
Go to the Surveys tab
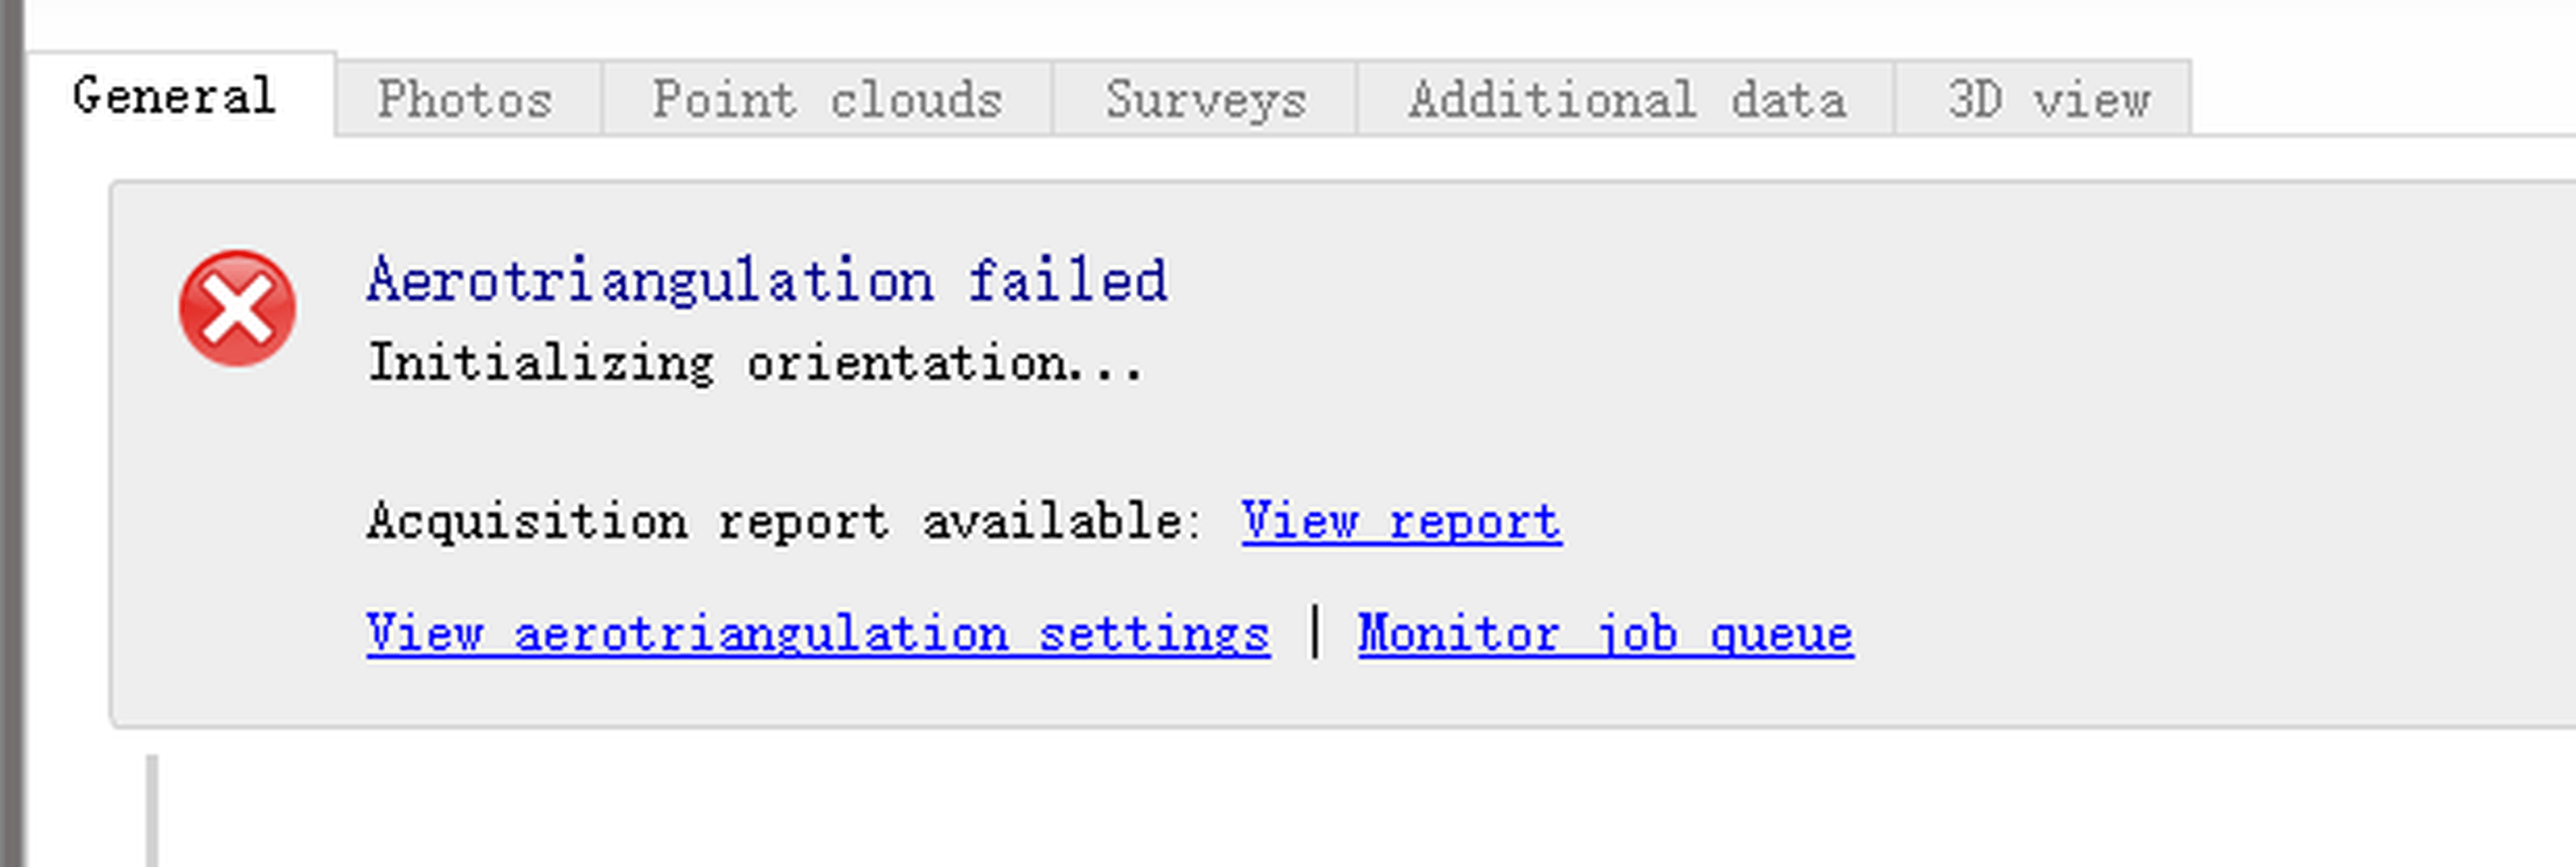(x=1205, y=99)
